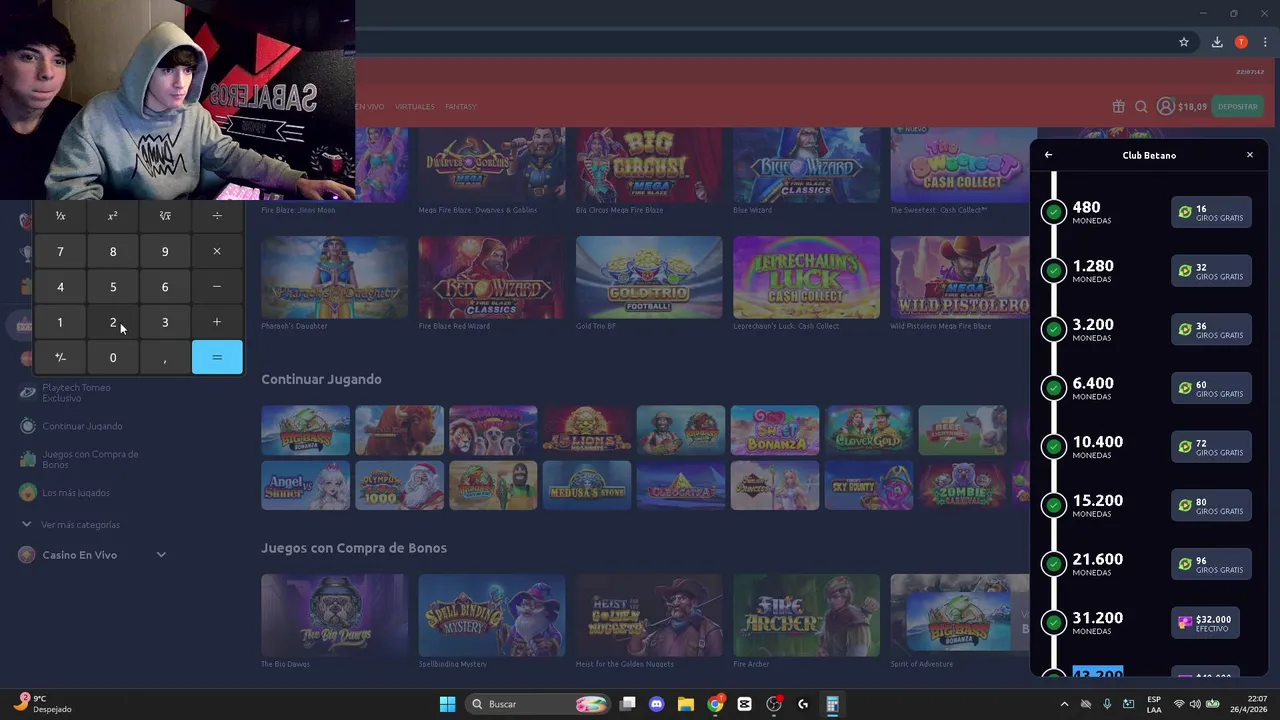Go back using the Club Betano arrow
Image resolution: width=1280 pixels, height=720 pixels.
coord(1048,155)
